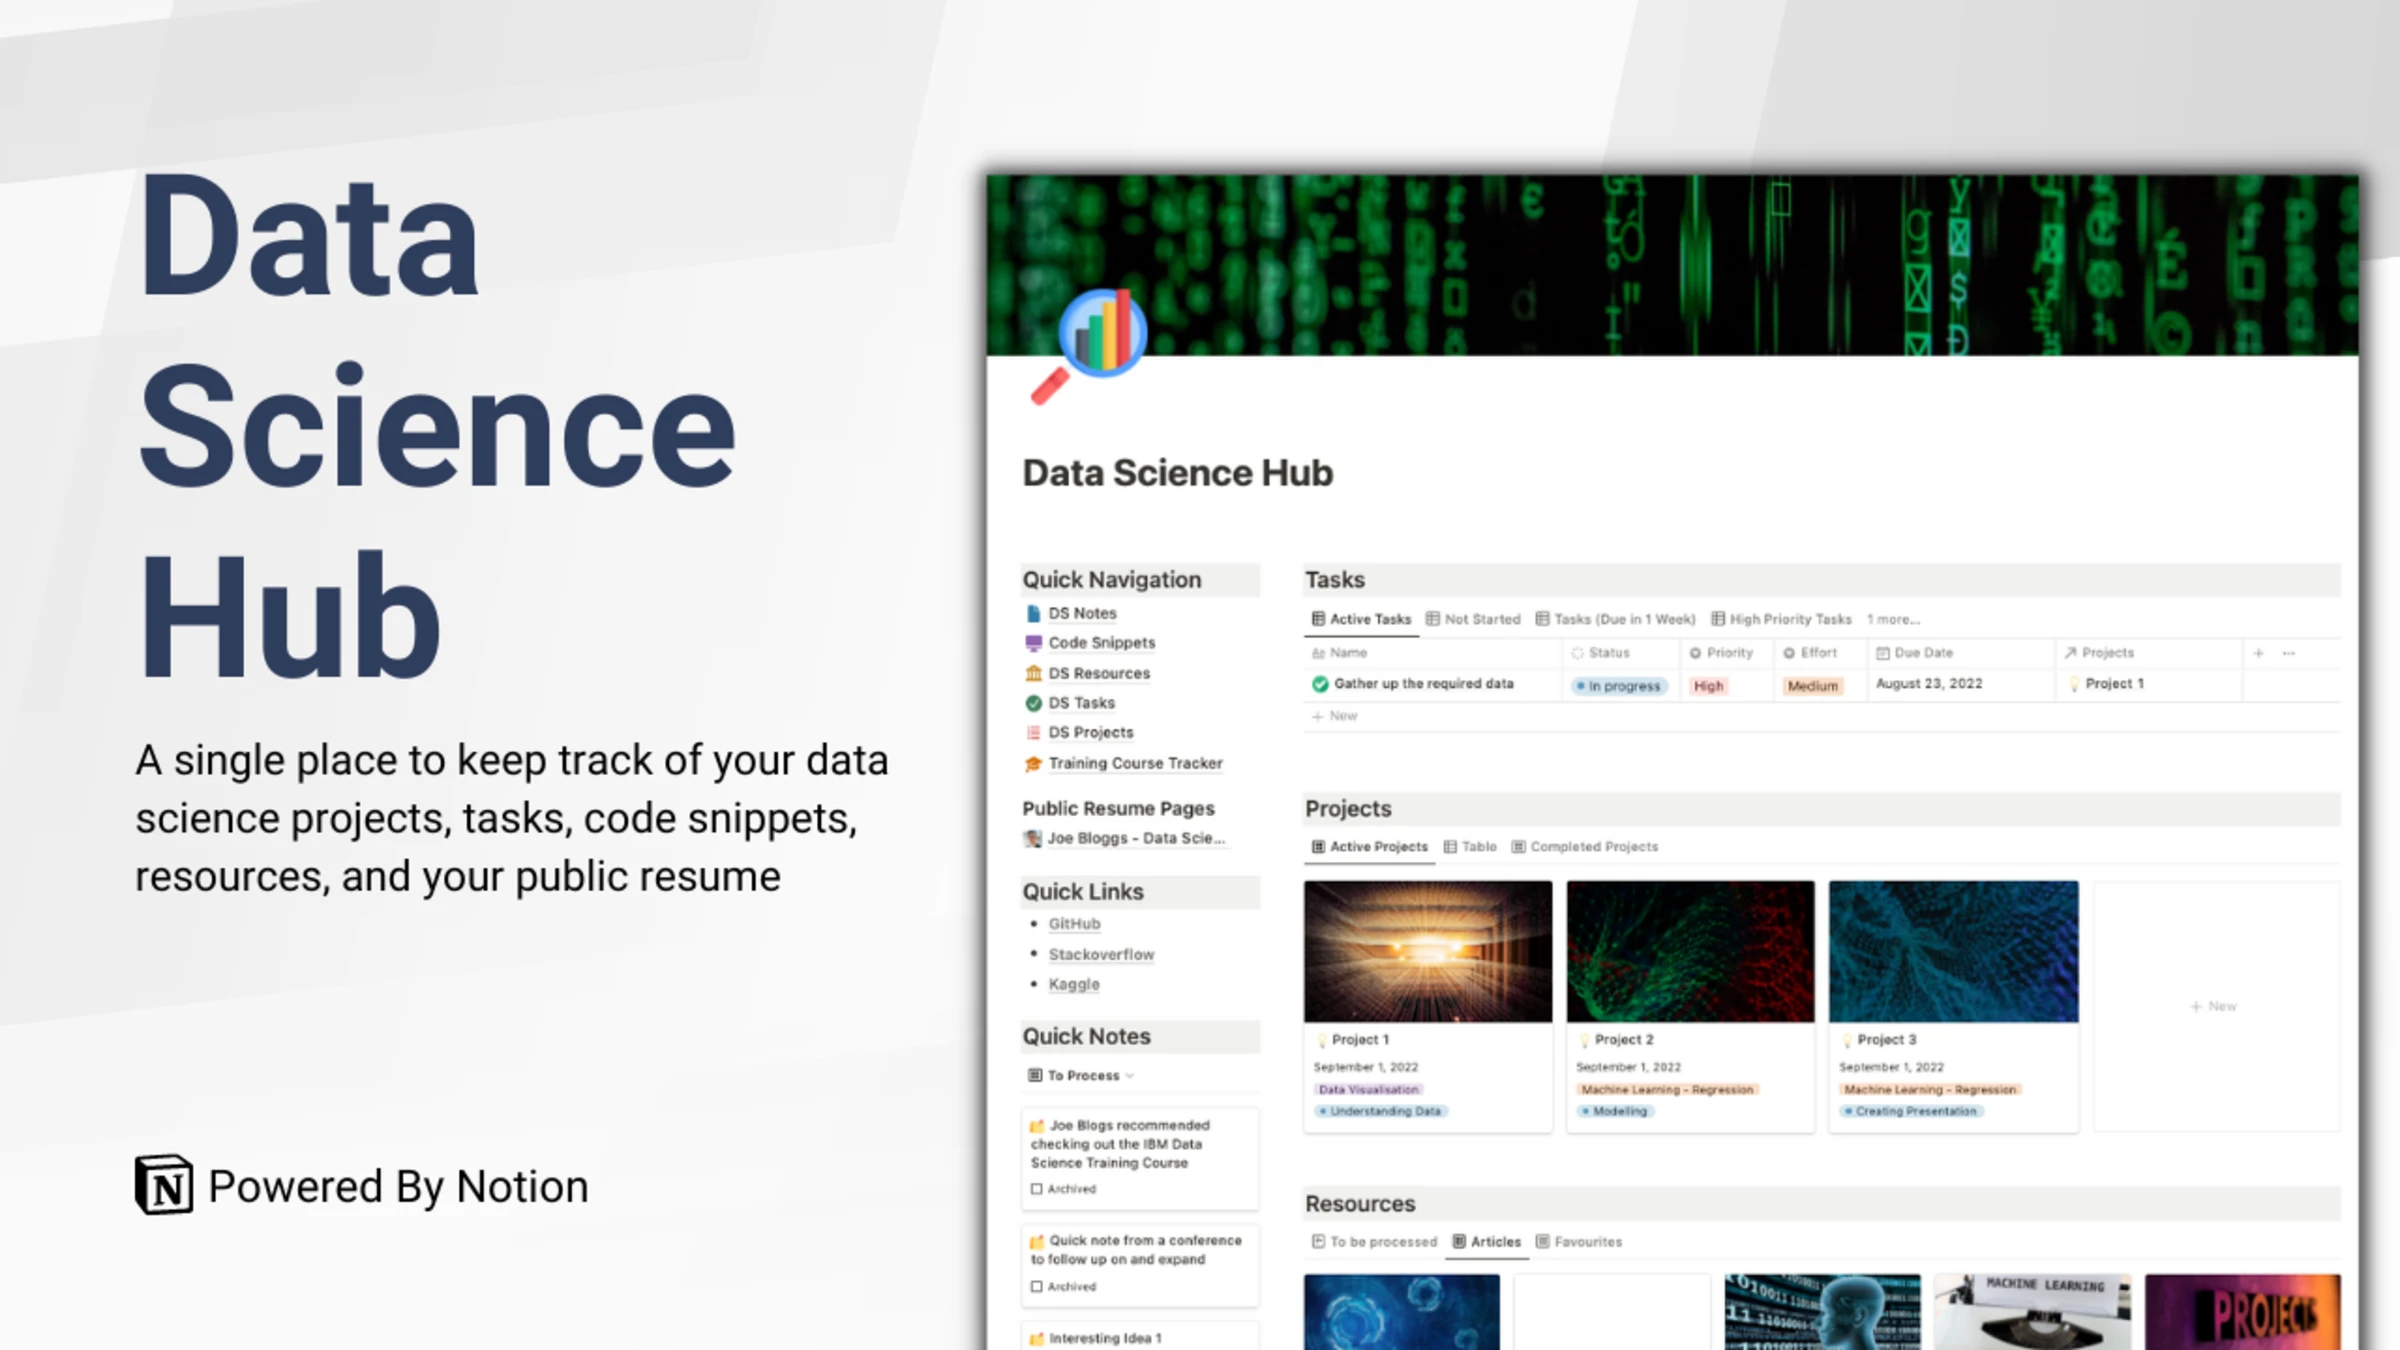Open the Completed Projects view
This screenshot has width=2400, height=1350.
pos(1593,846)
